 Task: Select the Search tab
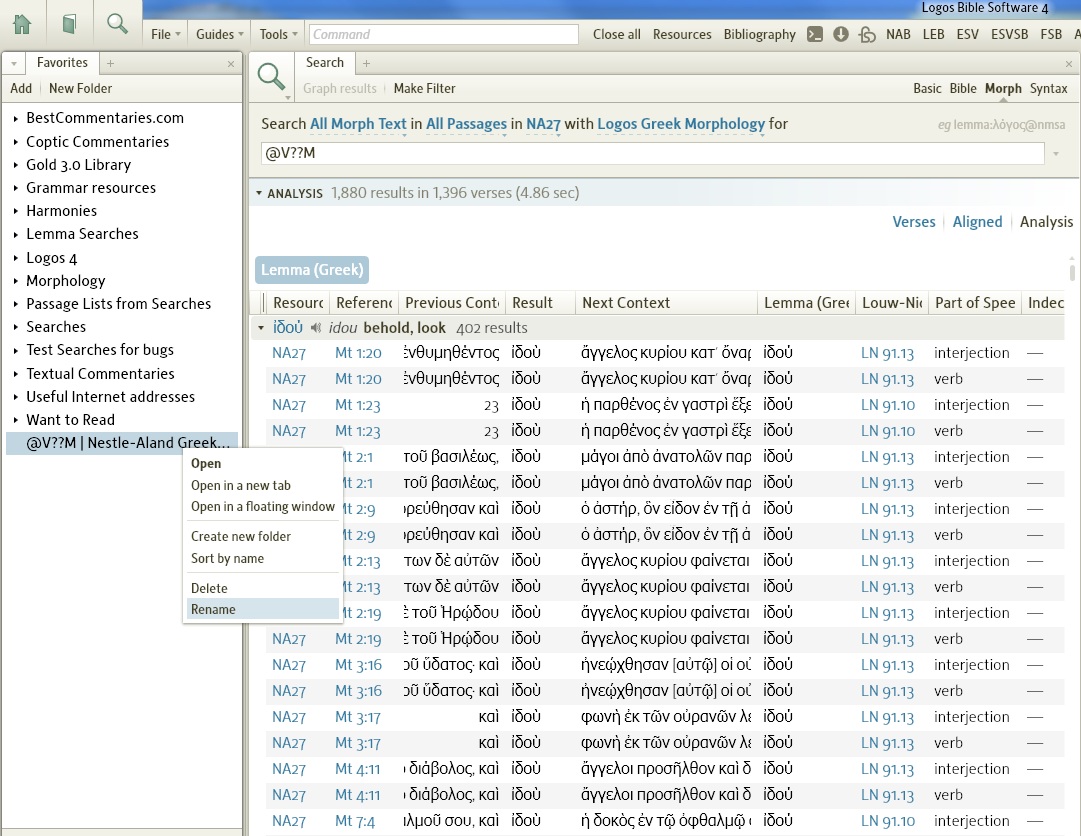point(325,63)
